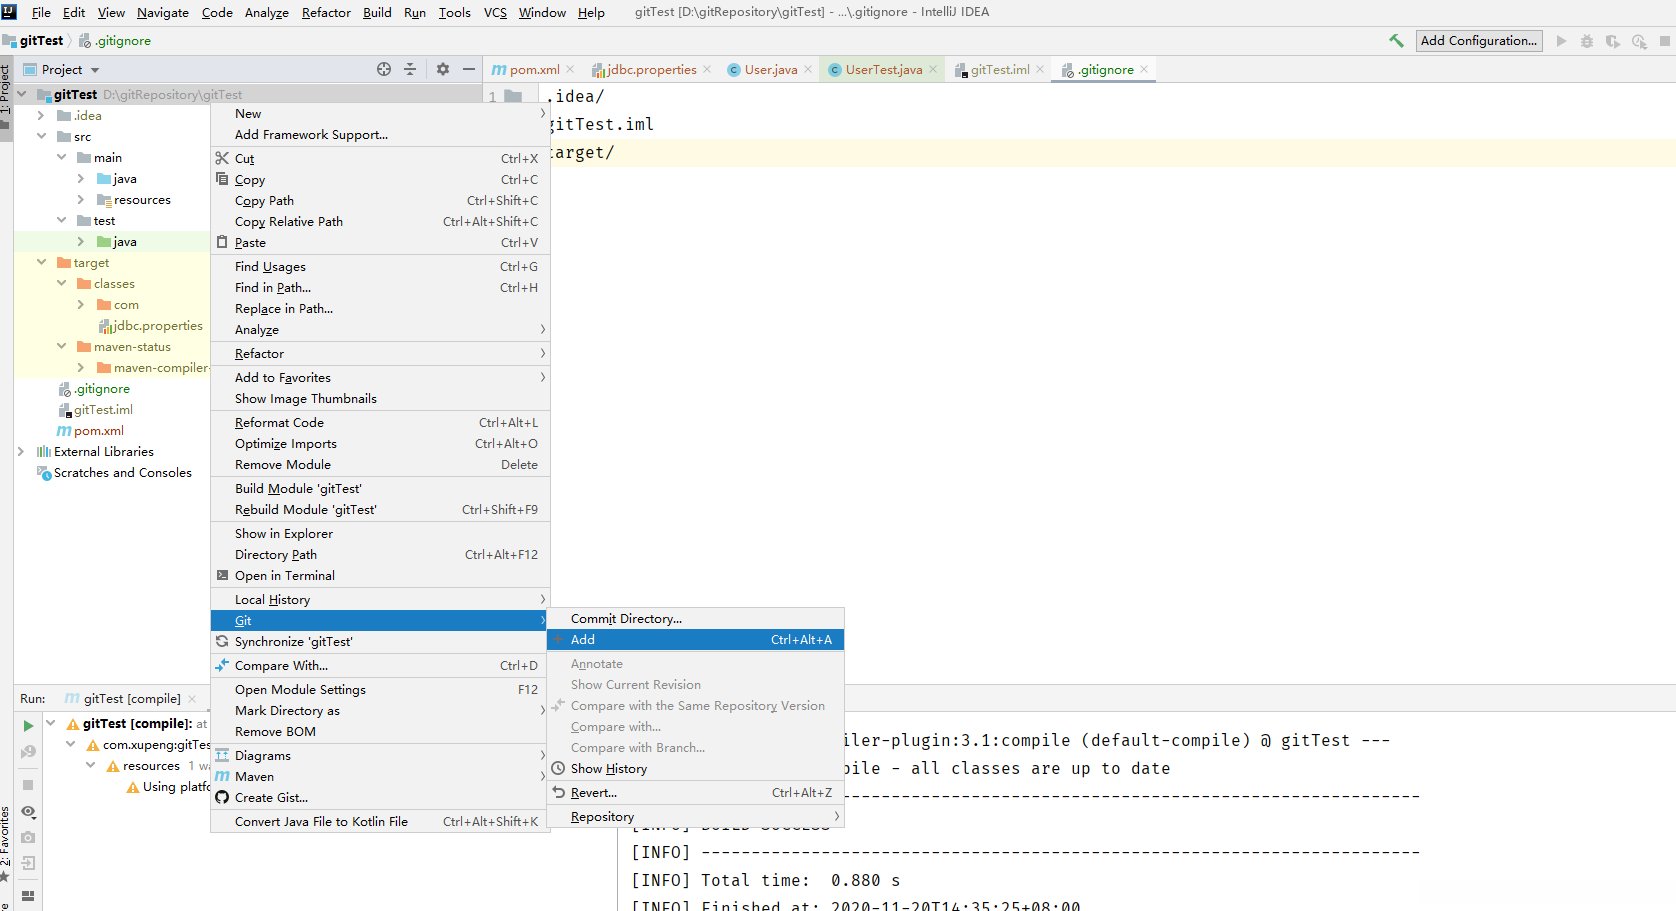Click the Collapse All icon in Project panel
Viewport: 1676px width, 911px height.
pos(410,69)
